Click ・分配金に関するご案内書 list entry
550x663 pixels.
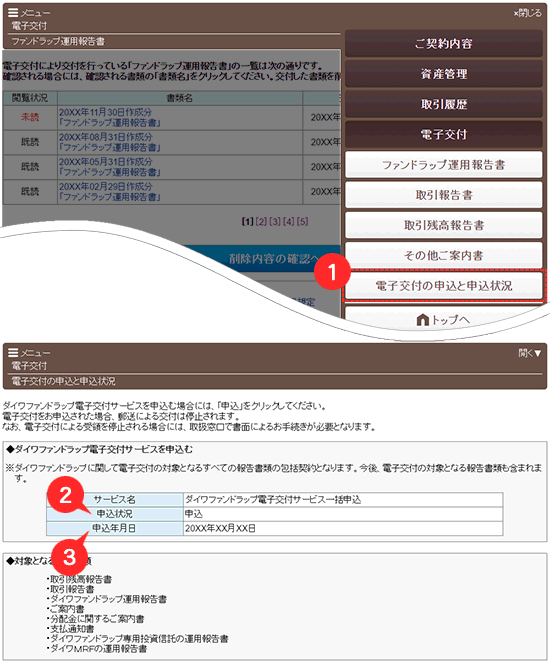tap(96, 619)
